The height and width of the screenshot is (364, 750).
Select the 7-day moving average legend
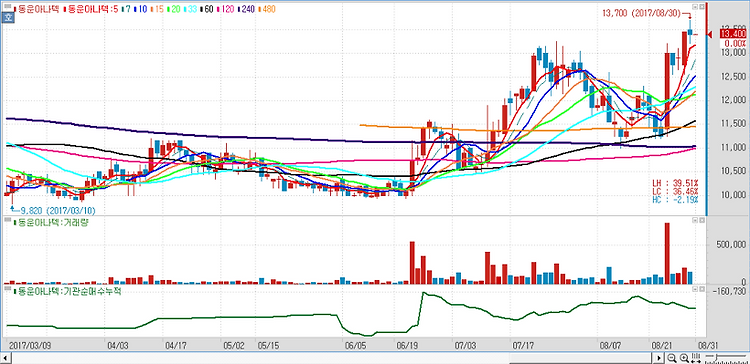coord(126,9)
